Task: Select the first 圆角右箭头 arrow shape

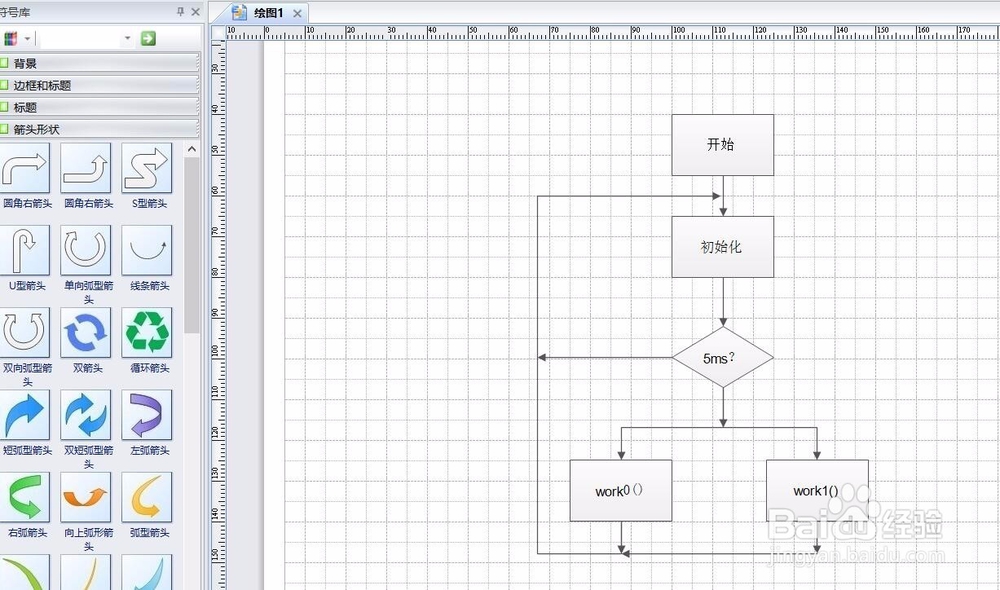Action: point(25,168)
